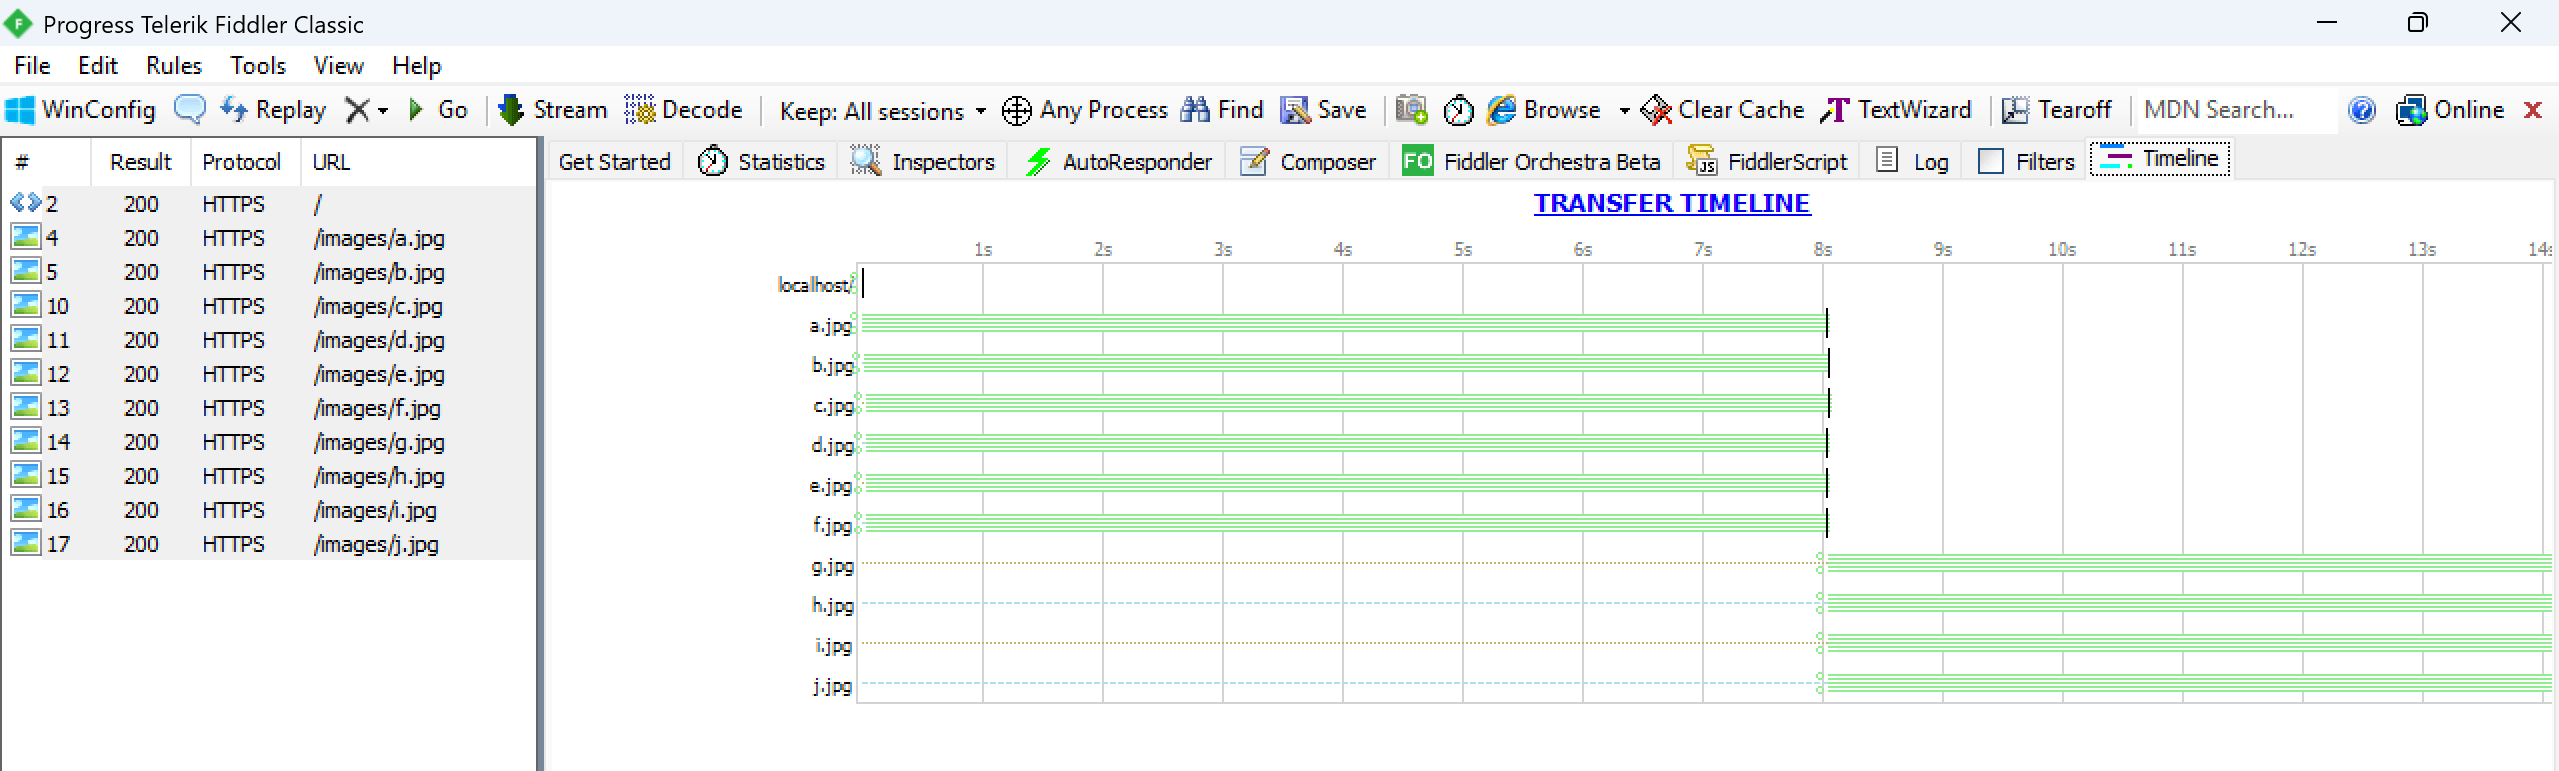
Task: Focus the MDN Search input field
Action: (x=2236, y=110)
